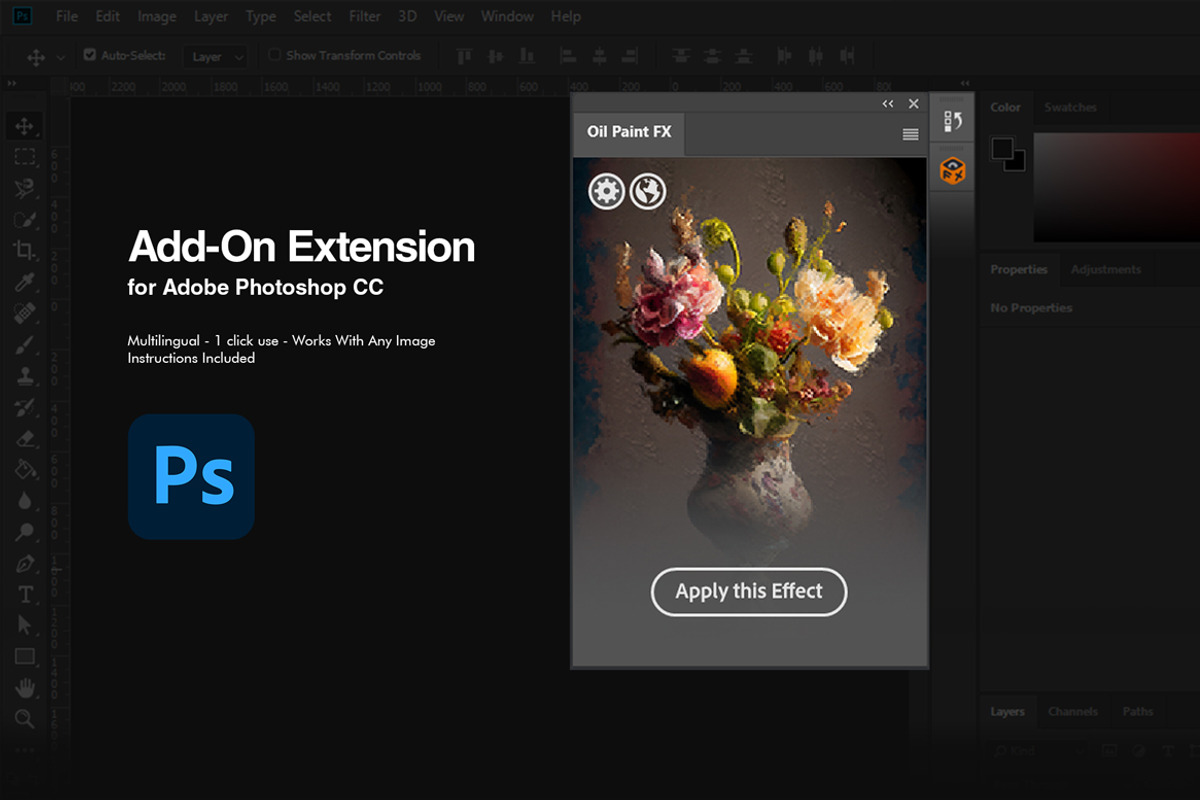Image resolution: width=1200 pixels, height=800 pixels.
Task: Open the Oil Paint FX panel hamburger menu
Action: click(x=910, y=134)
